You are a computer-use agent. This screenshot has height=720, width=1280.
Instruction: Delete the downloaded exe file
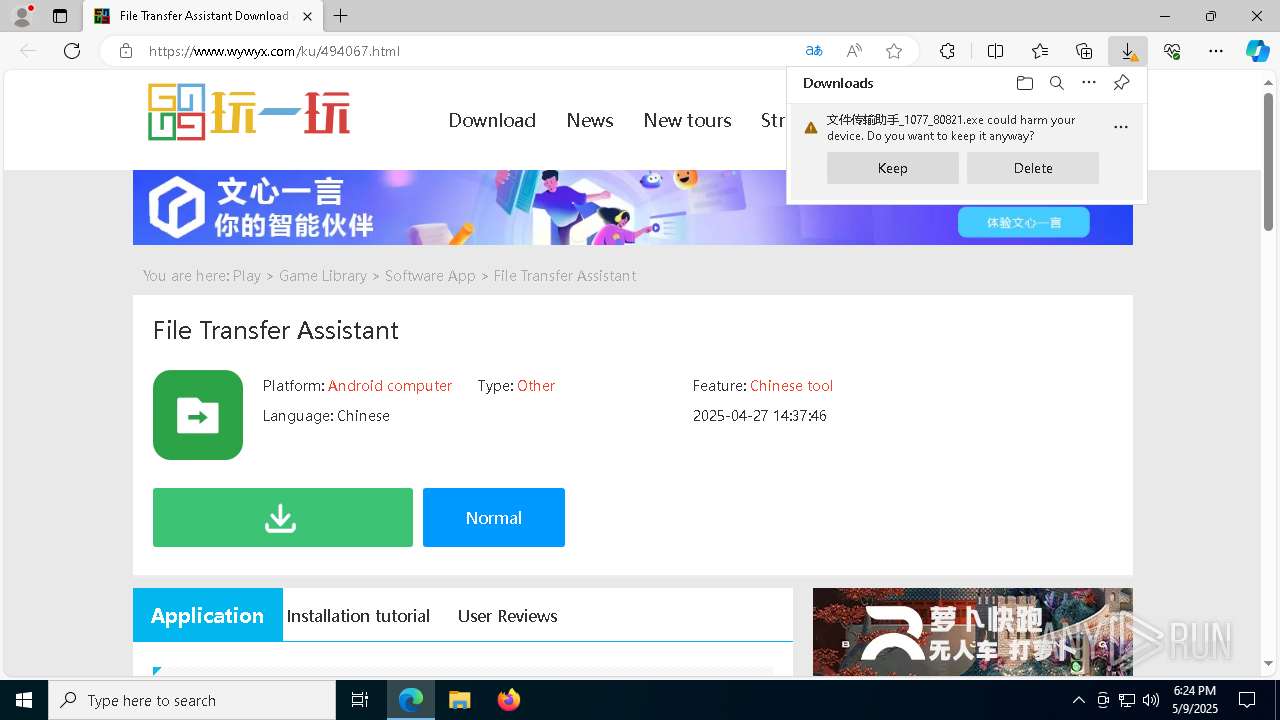tap(1033, 168)
